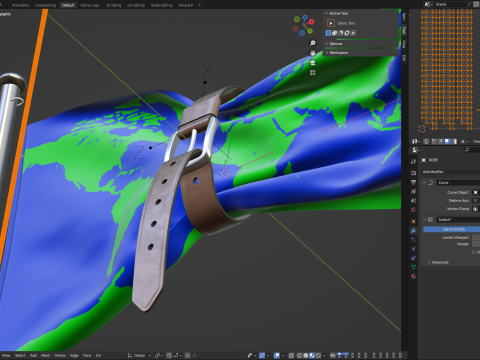
Task: Open the UV menu in viewport header
Action: coord(98,355)
